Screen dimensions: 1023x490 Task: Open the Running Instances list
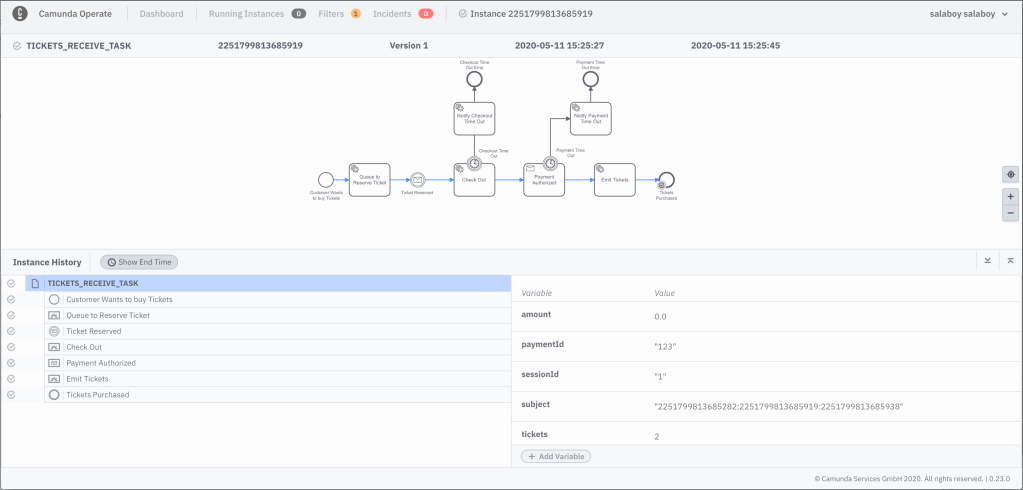(x=257, y=13)
